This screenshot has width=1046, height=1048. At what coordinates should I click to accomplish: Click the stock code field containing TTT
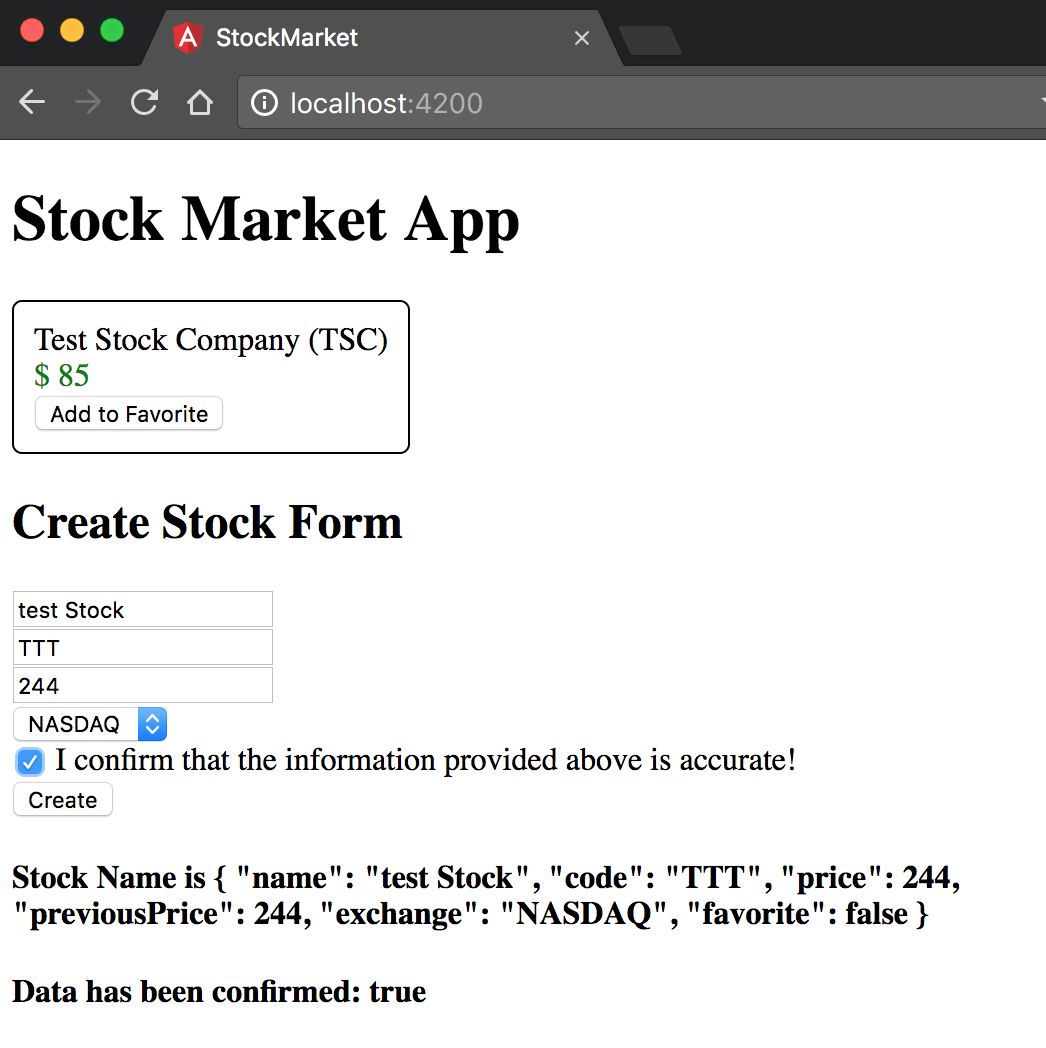click(x=142, y=647)
